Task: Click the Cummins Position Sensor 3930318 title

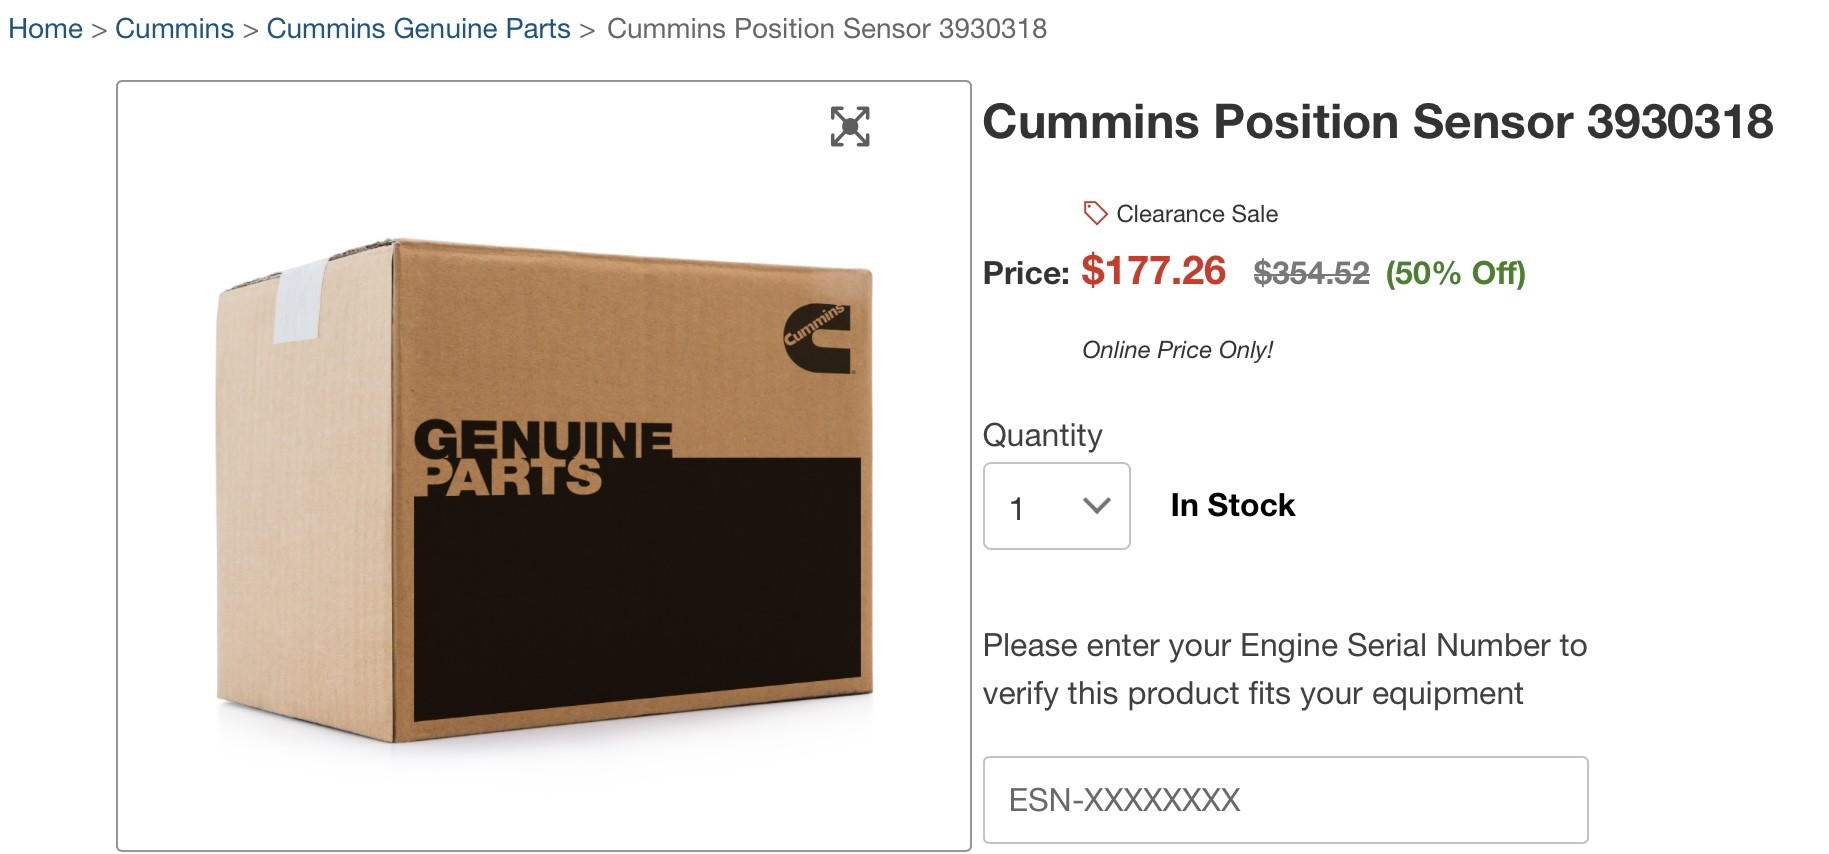Action: 1378,122
